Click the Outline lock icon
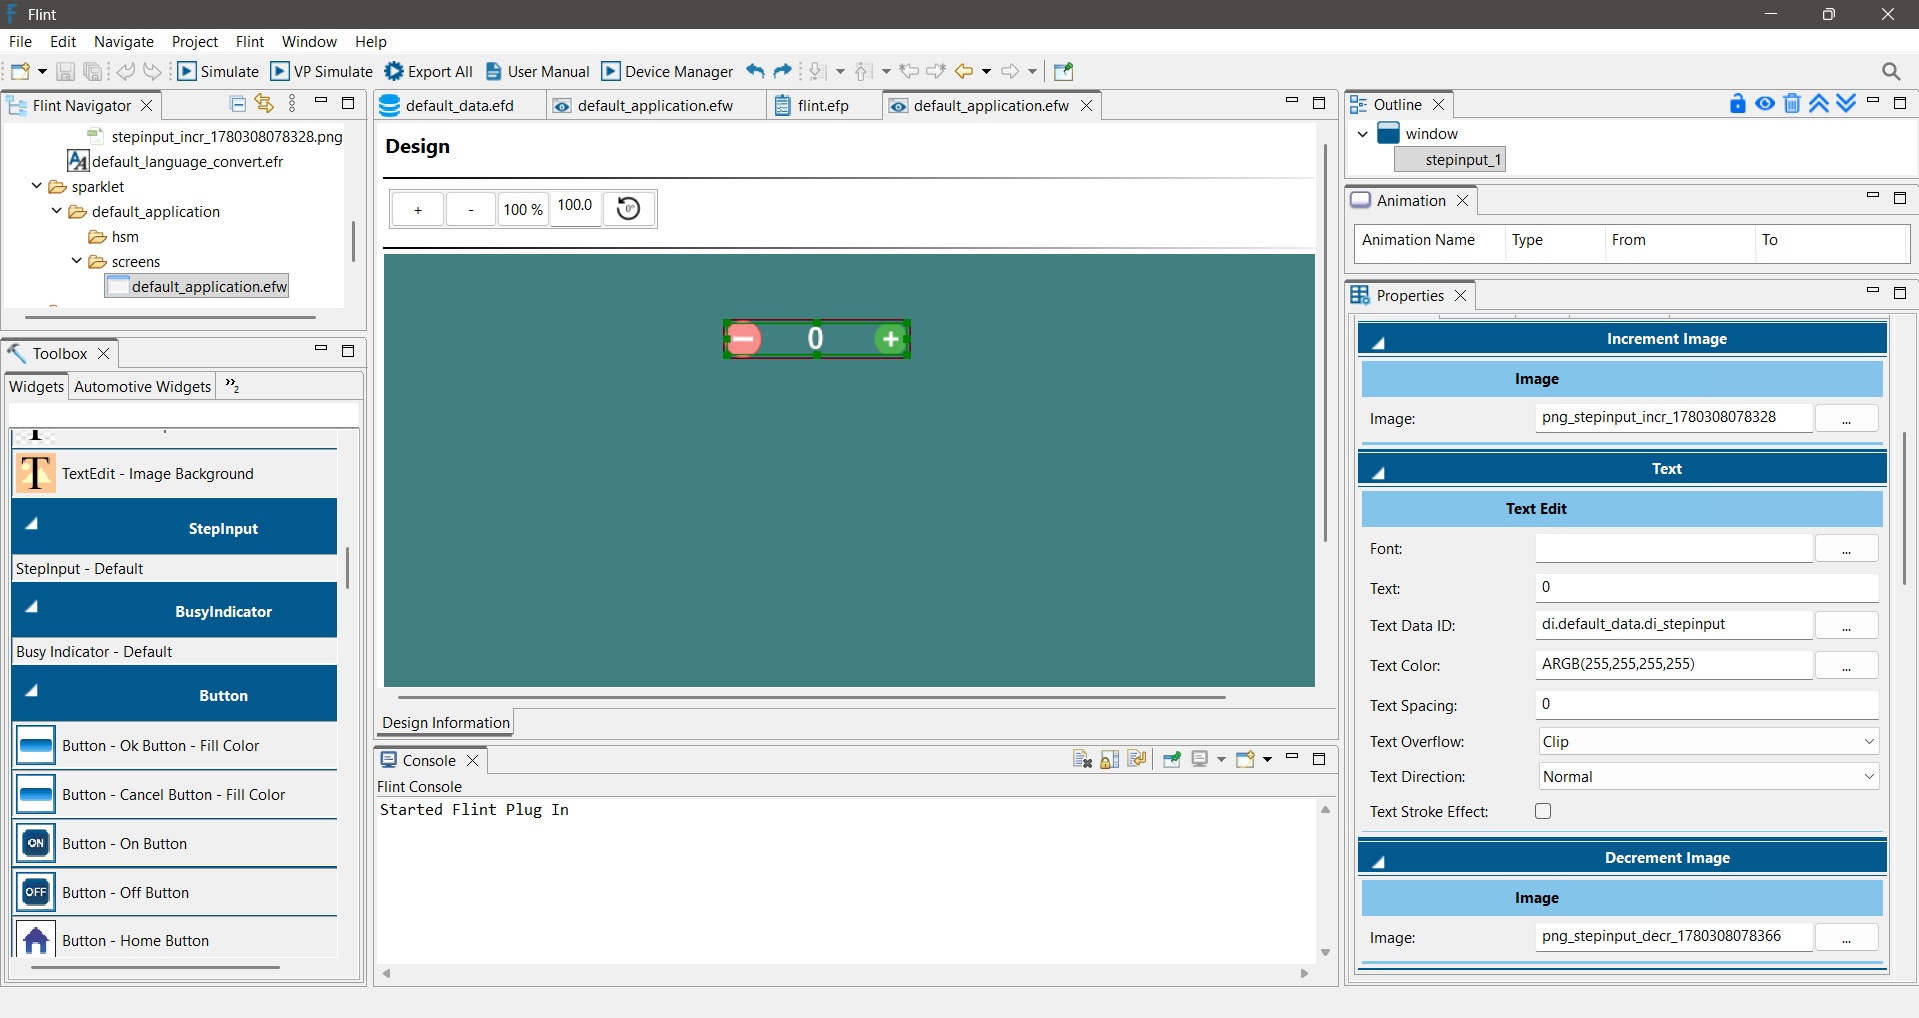This screenshot has width=1919, height=1018. (x=1738, y=104)
